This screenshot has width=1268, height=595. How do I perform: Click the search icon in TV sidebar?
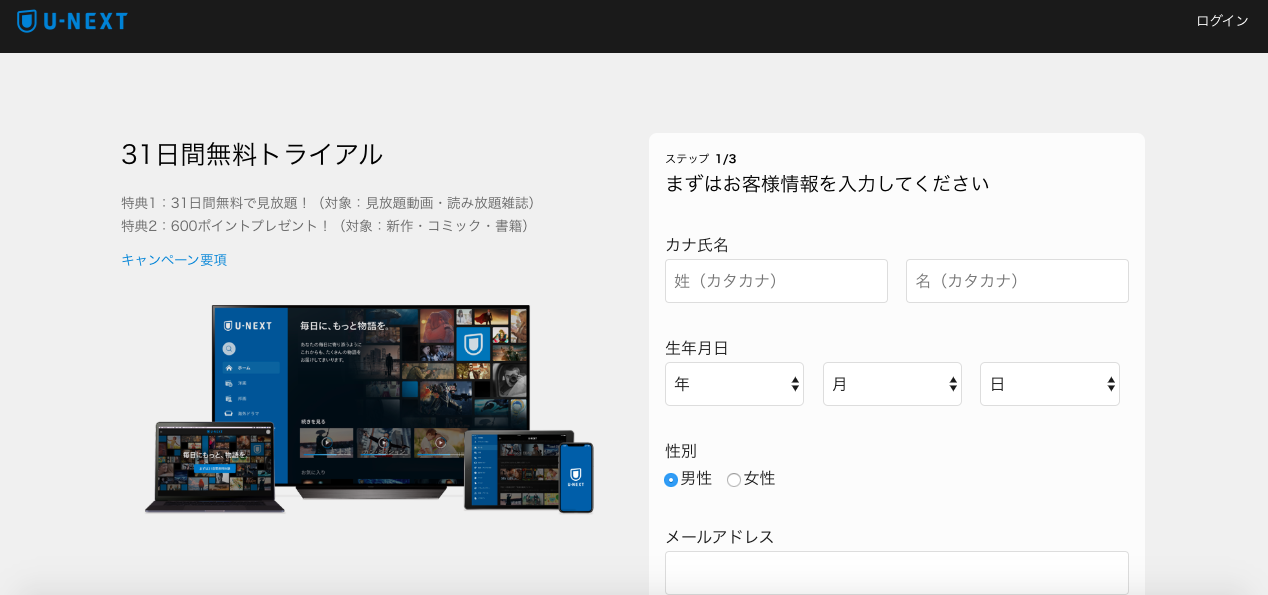click(x=229, y=348)
